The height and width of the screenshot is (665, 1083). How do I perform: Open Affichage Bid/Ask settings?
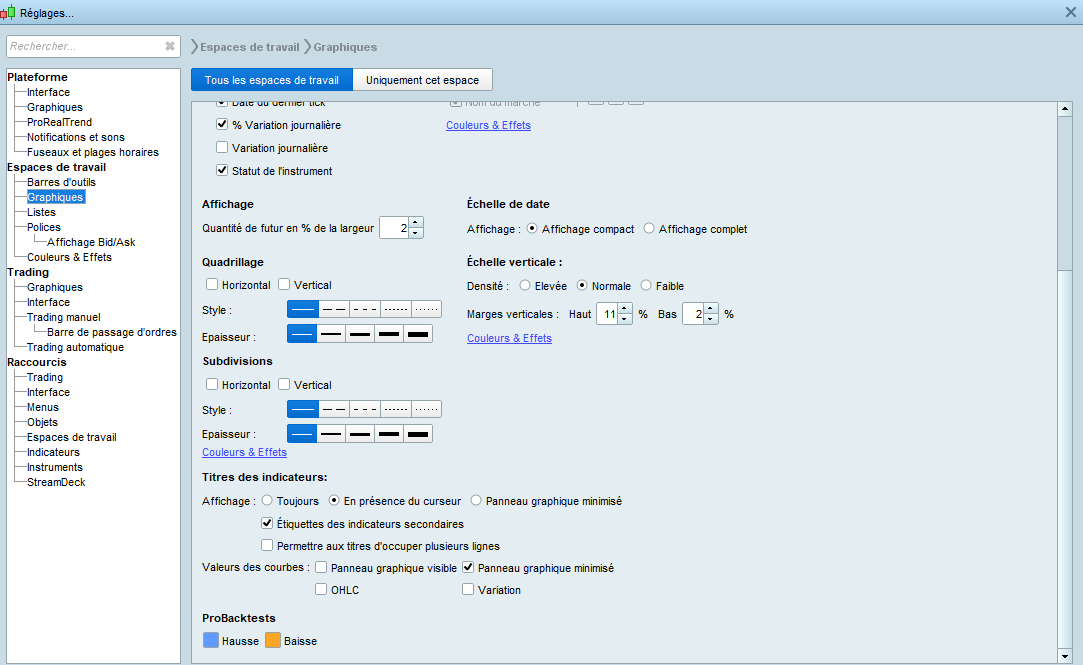[x=91, y=242]
